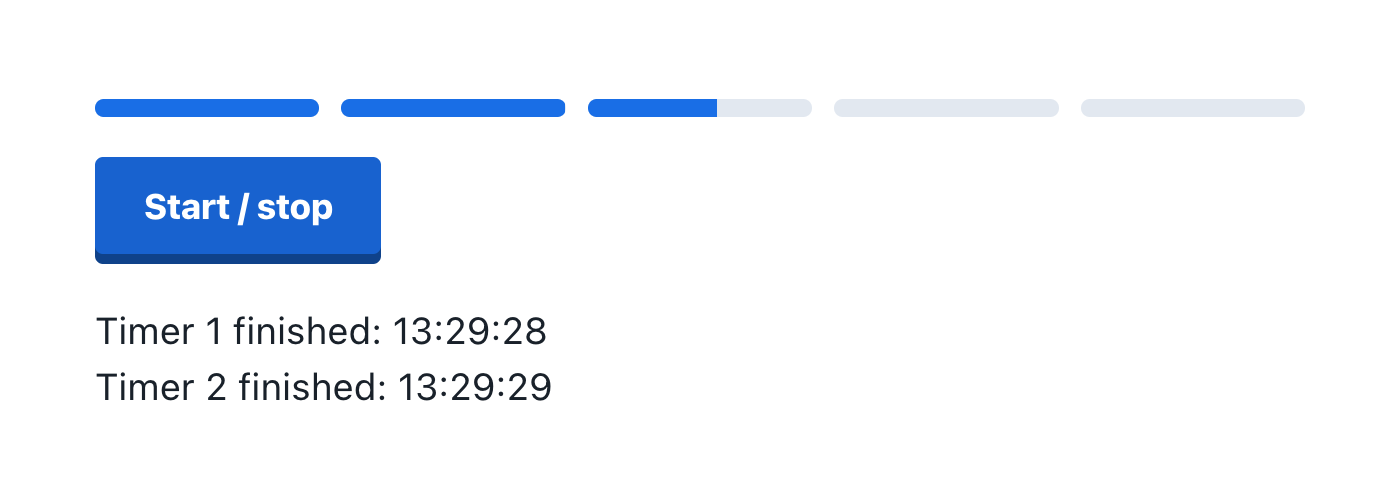Click the word "stop" on the button
The height and width of the screenshot is (500, 1400).
(x=295, y=208)
